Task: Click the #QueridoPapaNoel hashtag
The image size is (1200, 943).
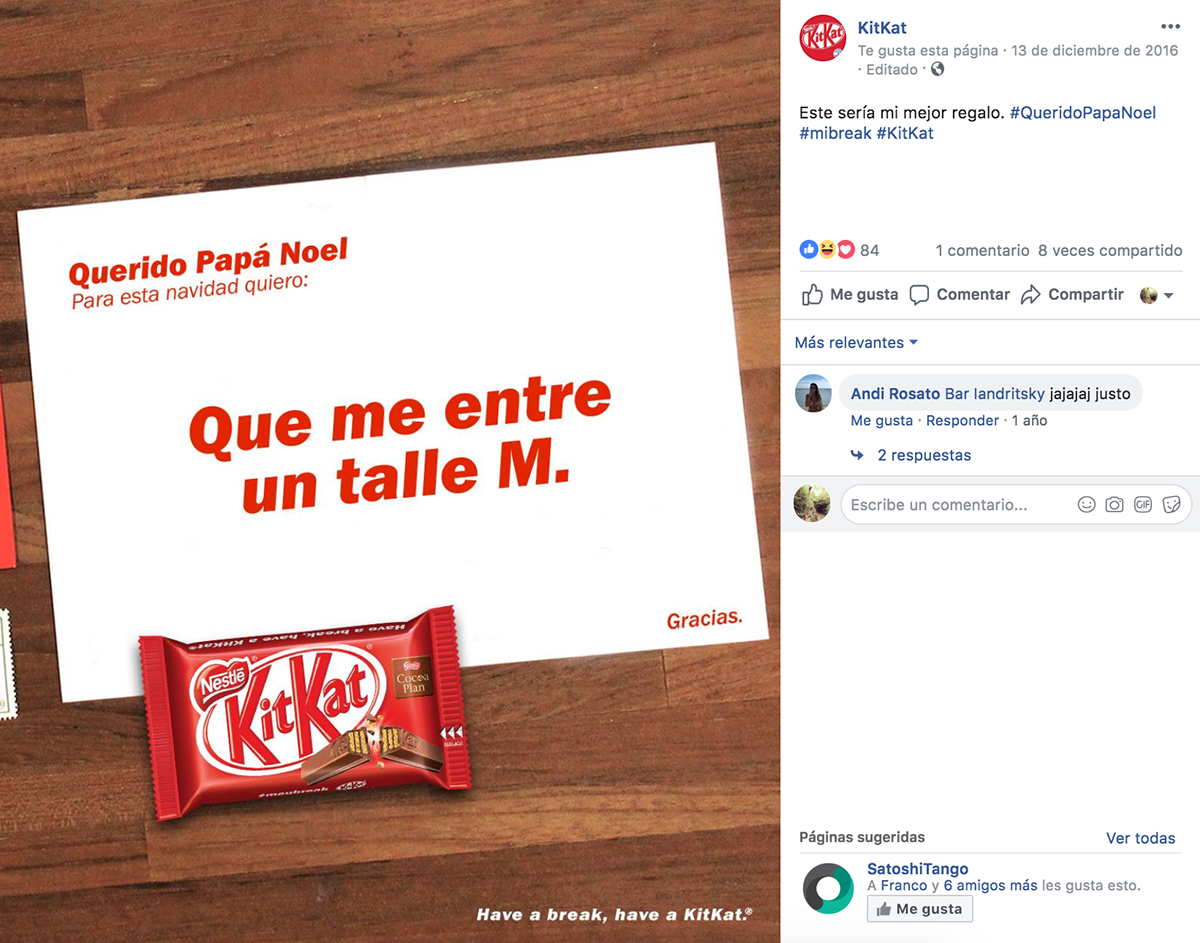Action: pyautogui.click(x=1083, y=113)
